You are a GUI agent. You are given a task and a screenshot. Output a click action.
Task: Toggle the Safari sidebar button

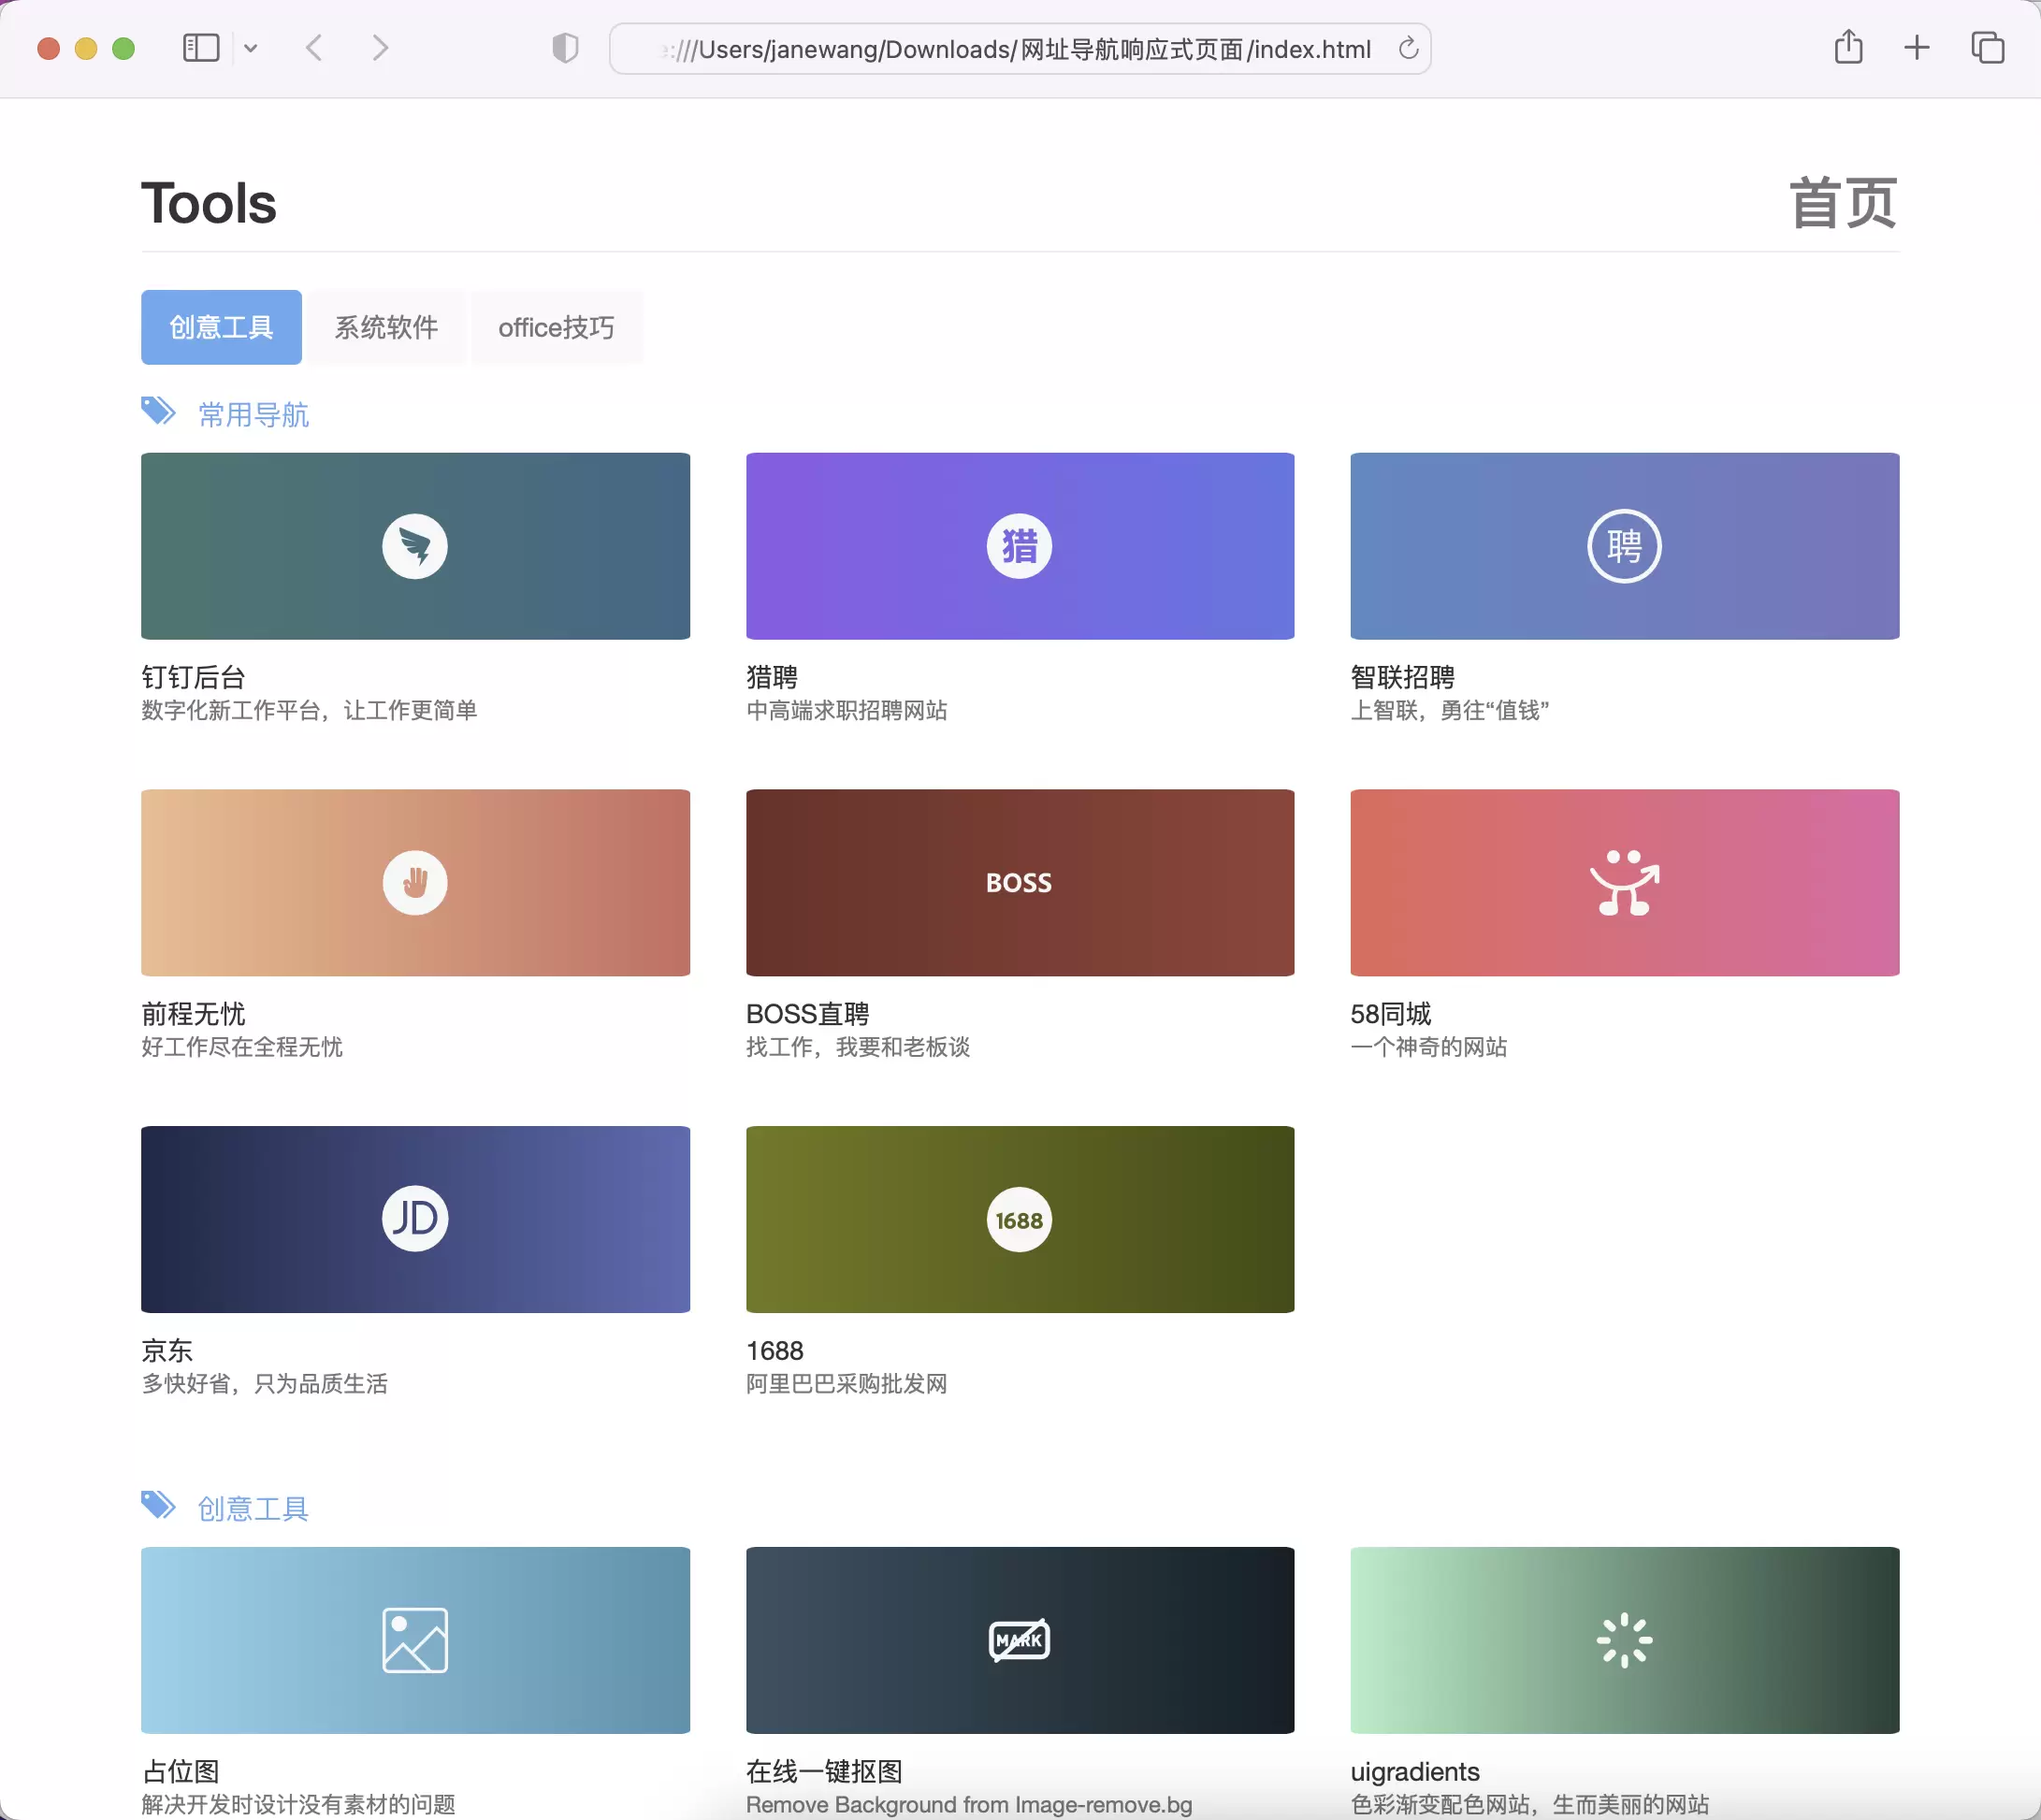pos(201,48)
